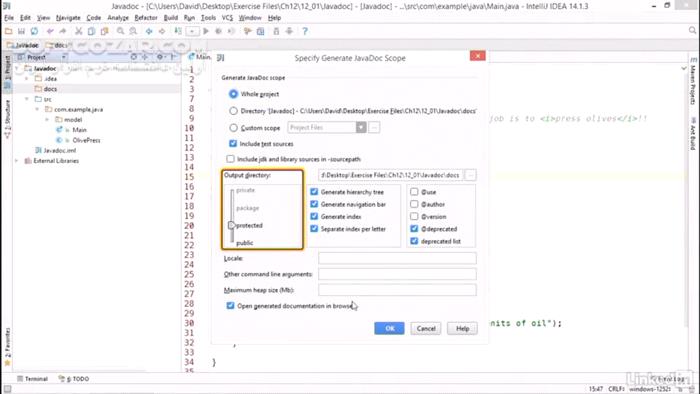
Task: Enable the @use checkbox
Action: click(414, 192)
